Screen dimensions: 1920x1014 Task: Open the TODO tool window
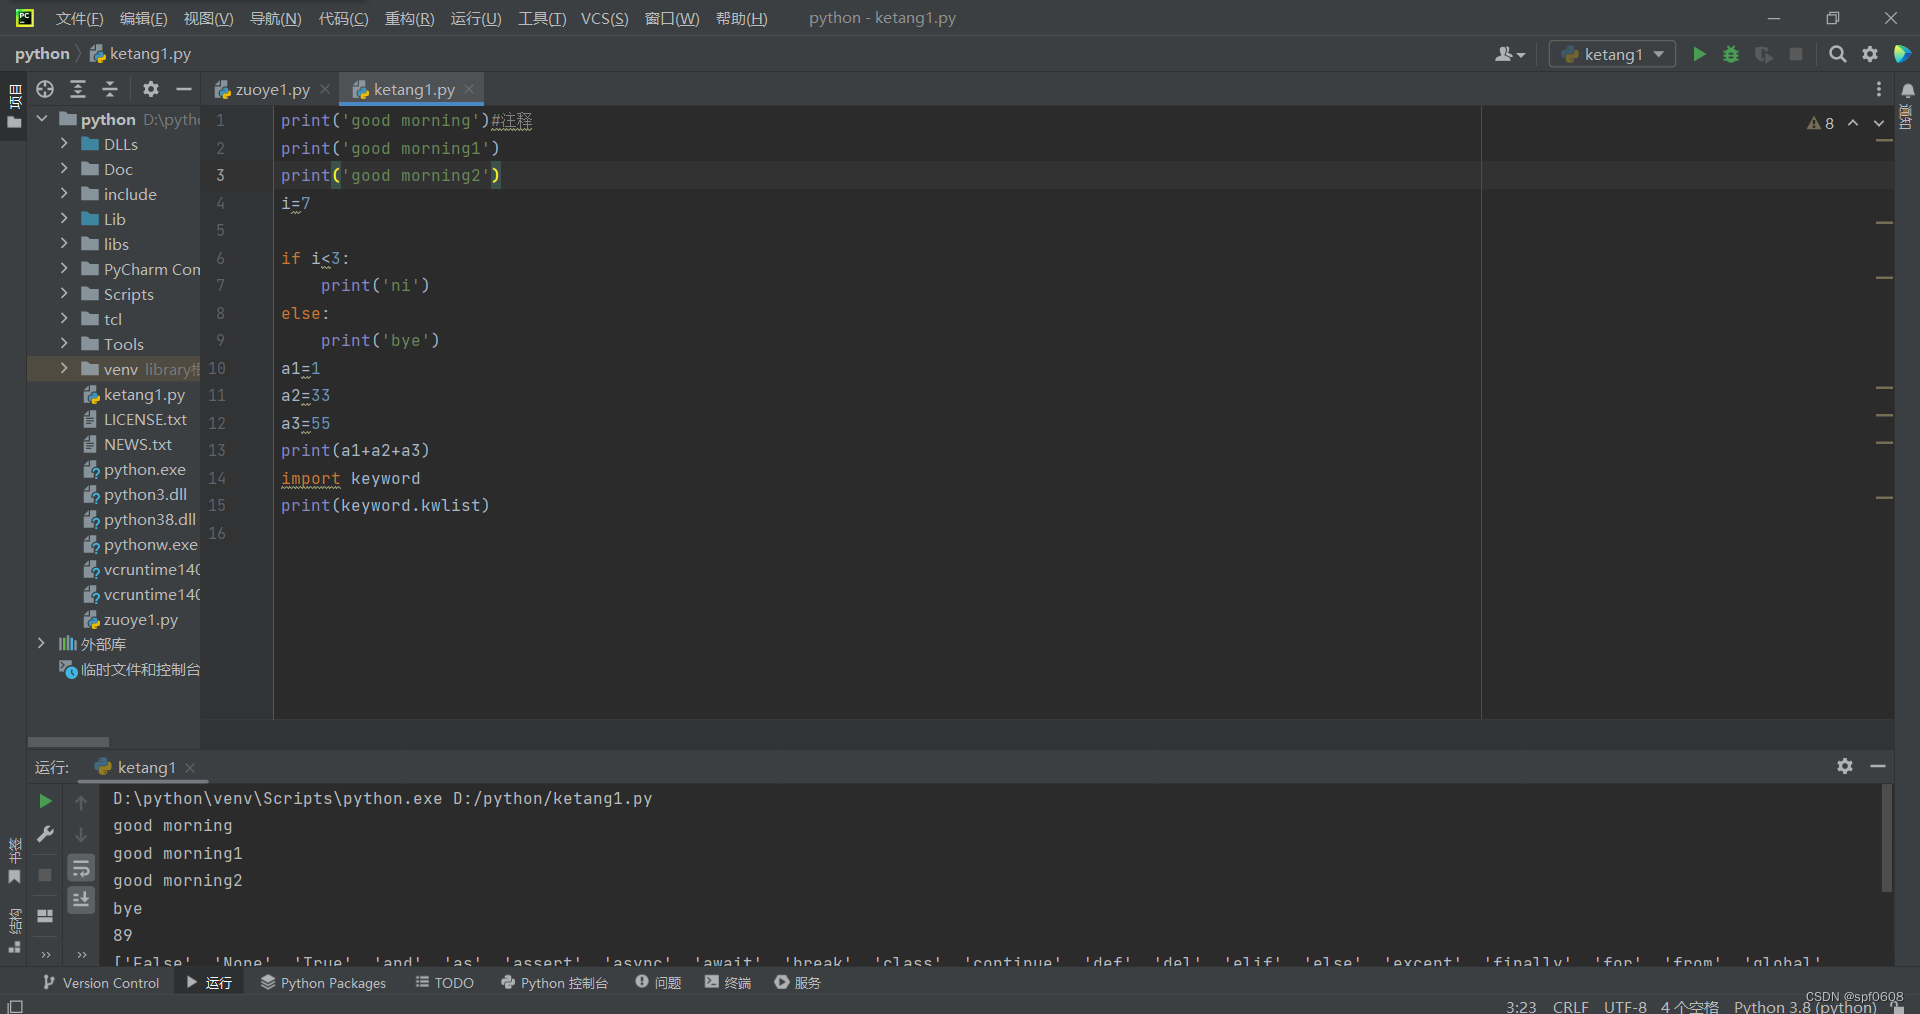coord(445,983)
